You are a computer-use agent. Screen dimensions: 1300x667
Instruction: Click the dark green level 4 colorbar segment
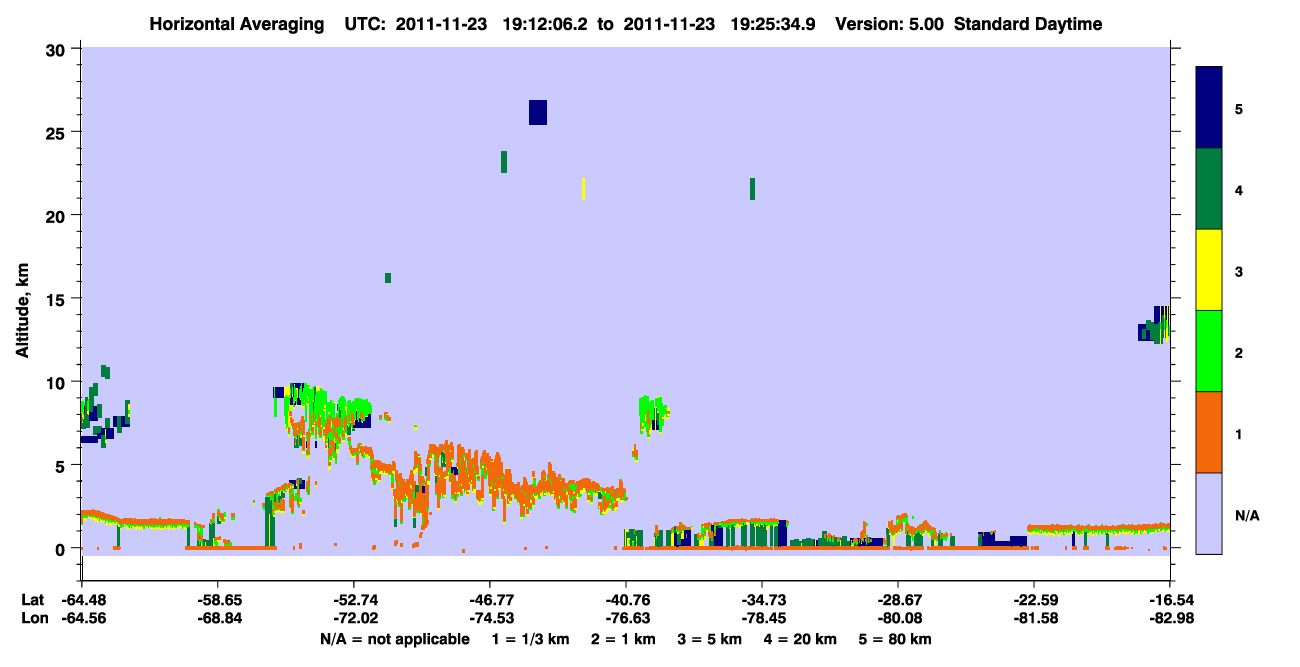tap(1209, 189)
